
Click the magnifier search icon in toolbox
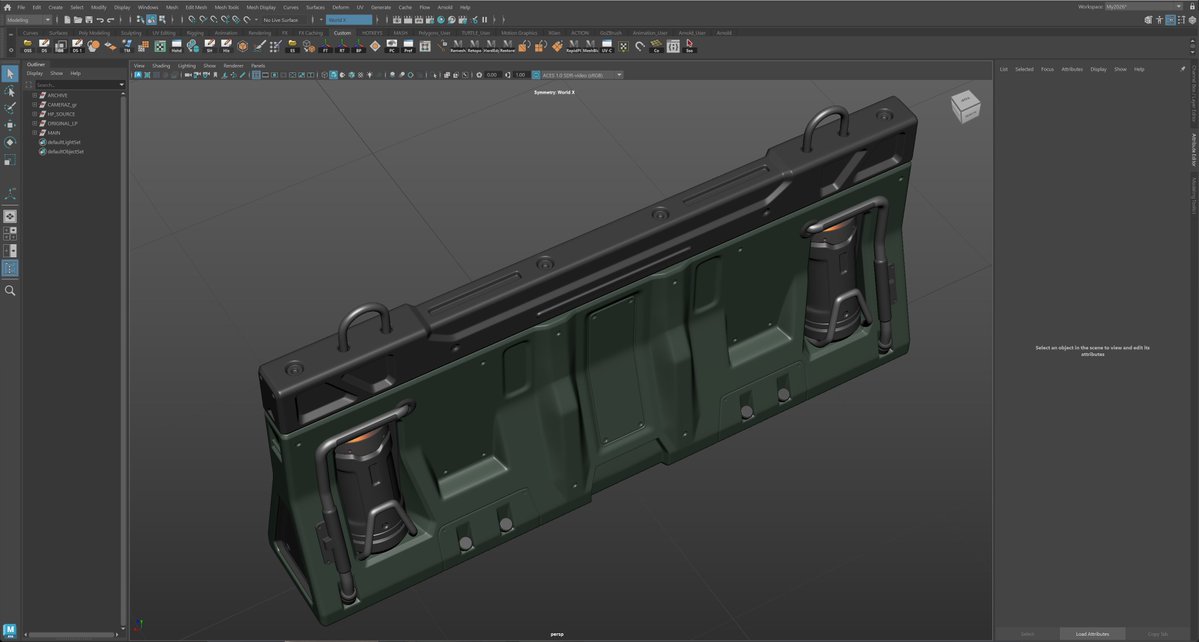pyautogui.click(x=10, y=290)
